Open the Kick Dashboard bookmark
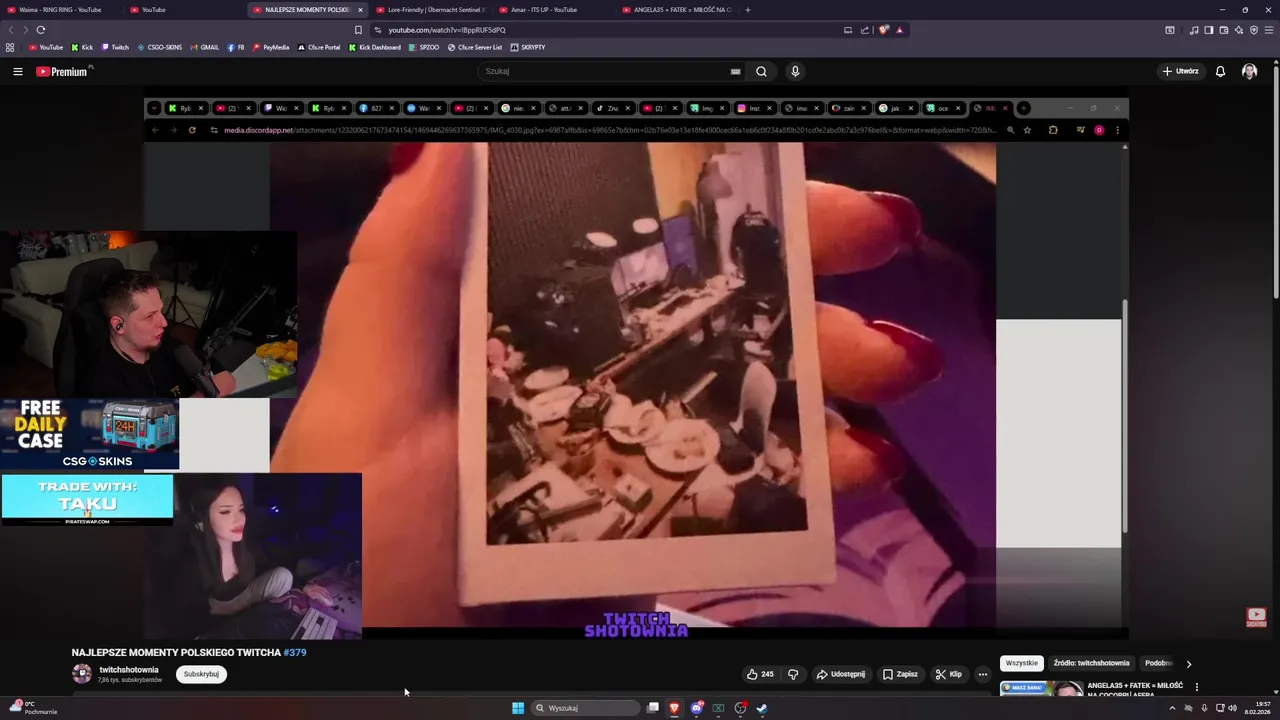Screen dimensions: 1280x720 point(375,47)
